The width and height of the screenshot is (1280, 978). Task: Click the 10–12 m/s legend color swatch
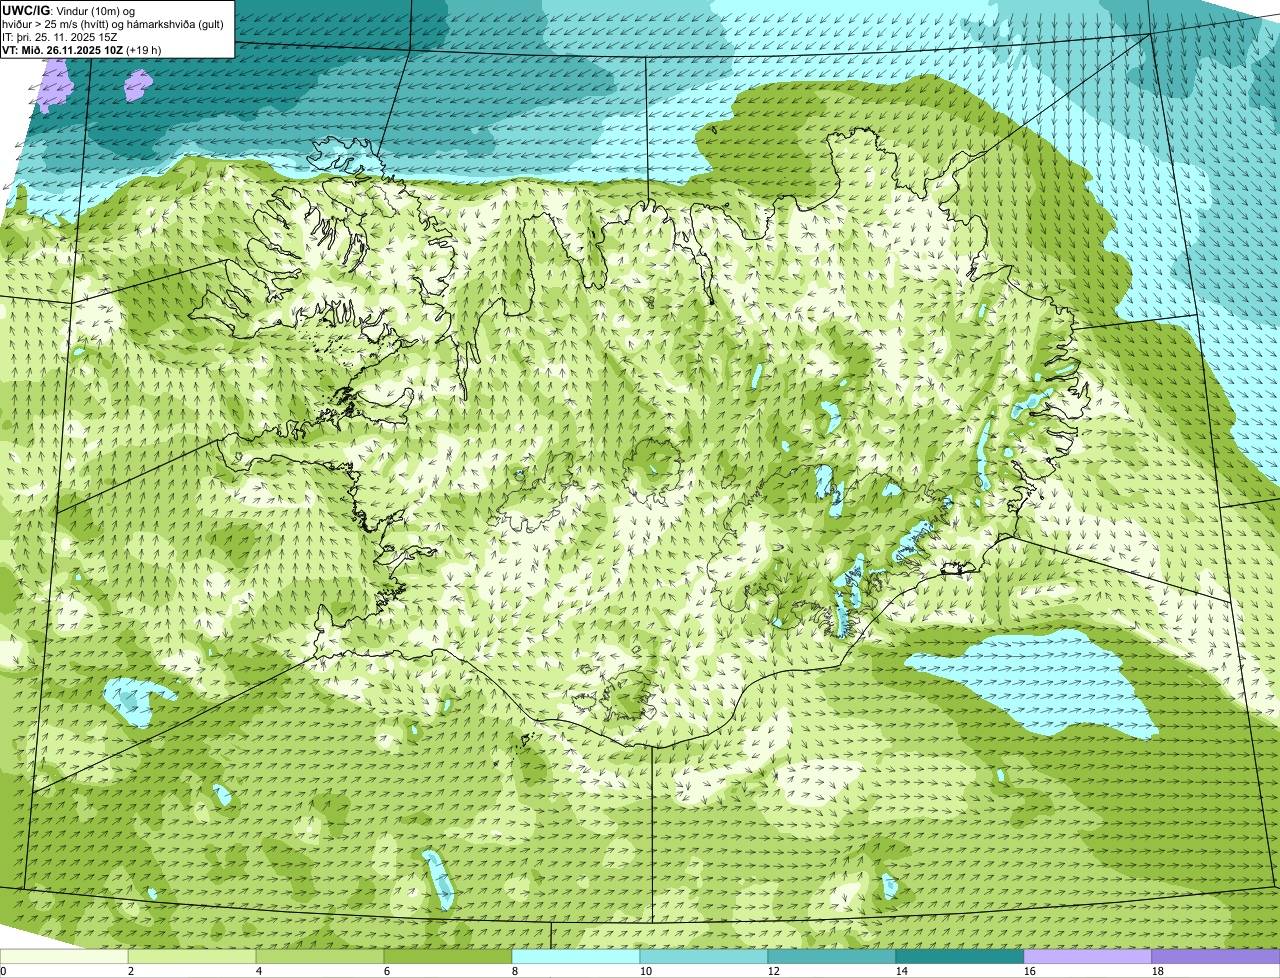704,957
